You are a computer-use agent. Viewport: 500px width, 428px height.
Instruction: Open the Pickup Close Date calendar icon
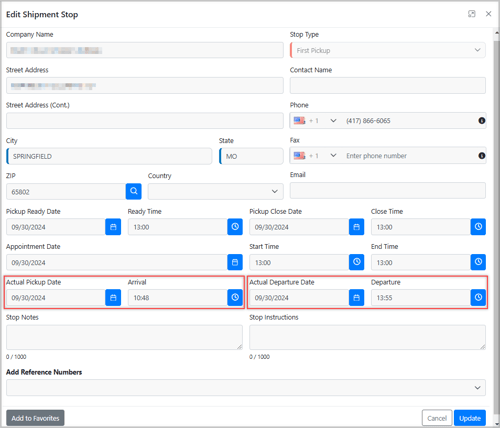356,227
